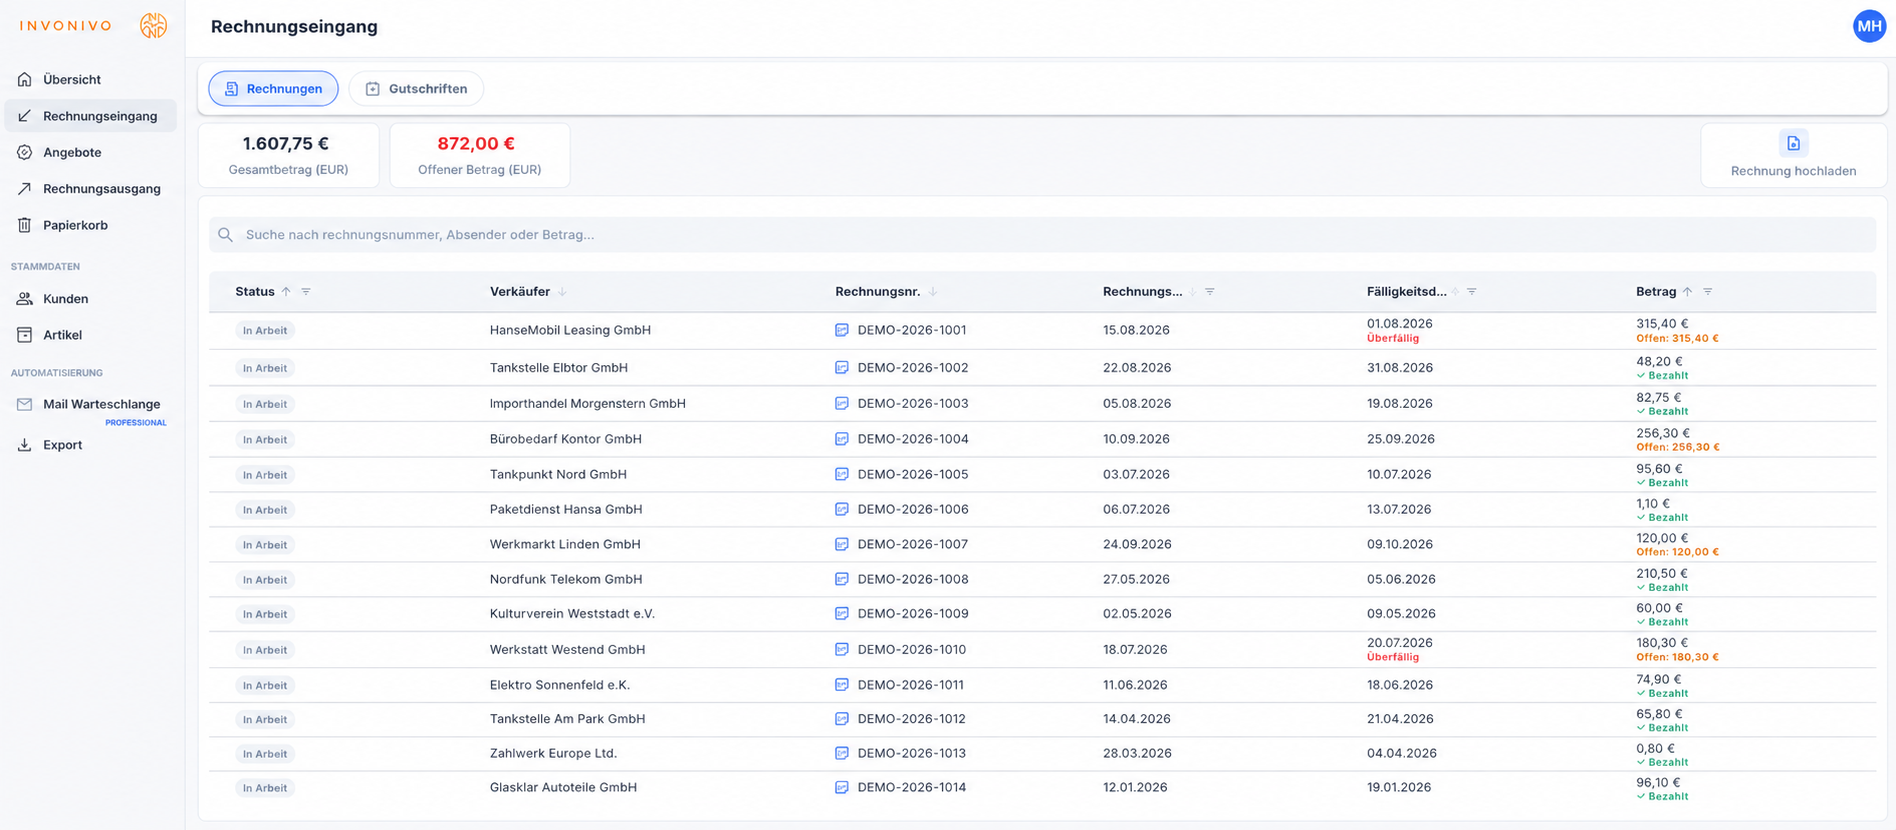Click the Offen: 256,30 € amount
1896x830 pixels.
pos(1678,447)
